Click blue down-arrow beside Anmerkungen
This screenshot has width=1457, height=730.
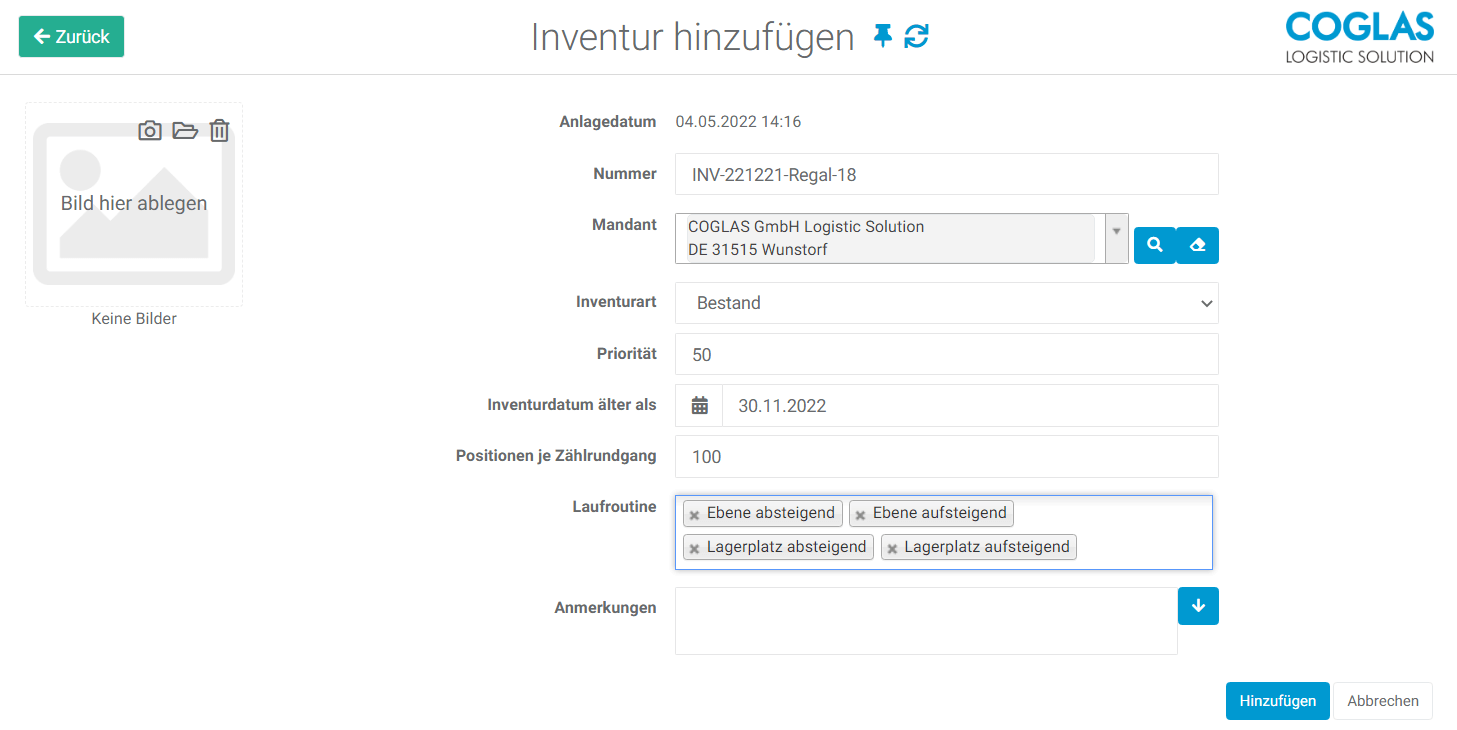[1198, 606]
